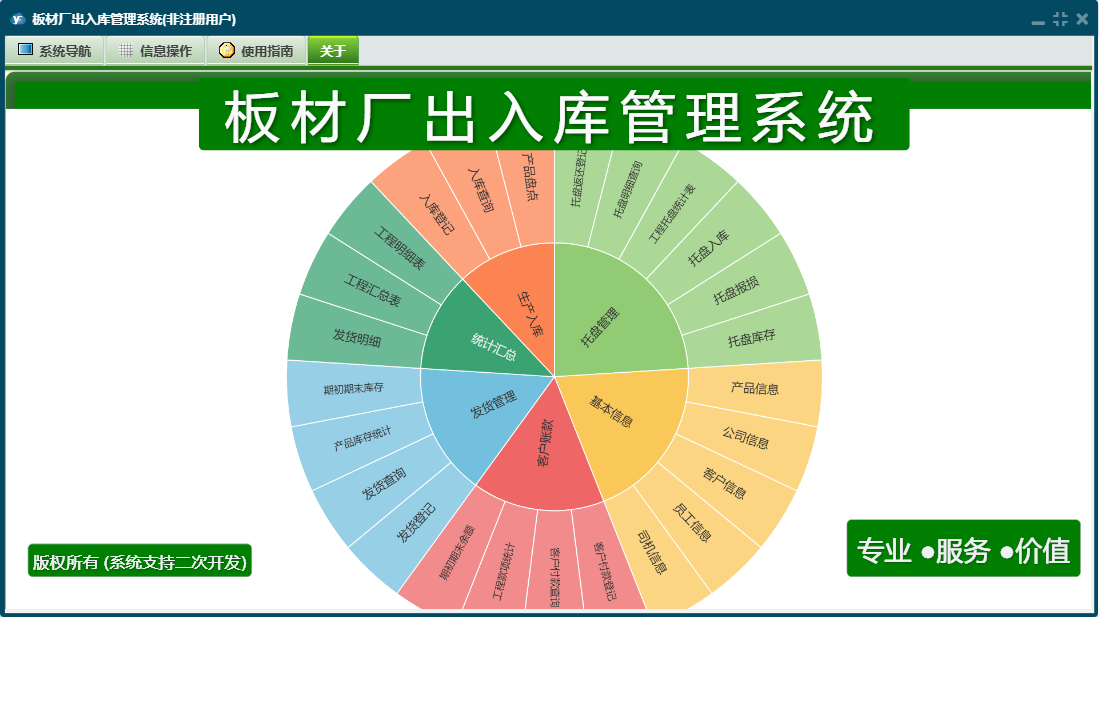This screenshot has height=723, width=1099.
Task: Click the 版权所有 (系统支持二次开发) button
Action: point(139,562)
